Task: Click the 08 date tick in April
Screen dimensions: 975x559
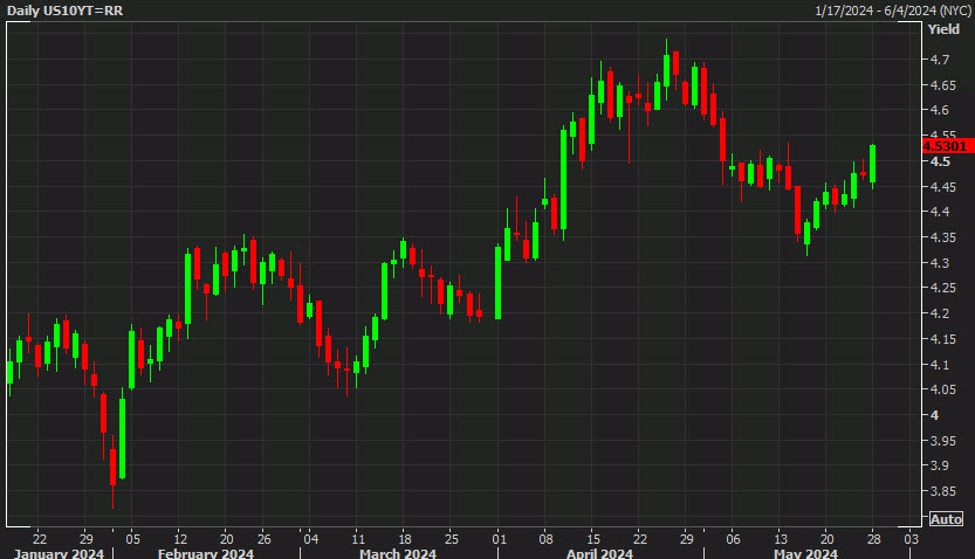Action: [545, 539]
